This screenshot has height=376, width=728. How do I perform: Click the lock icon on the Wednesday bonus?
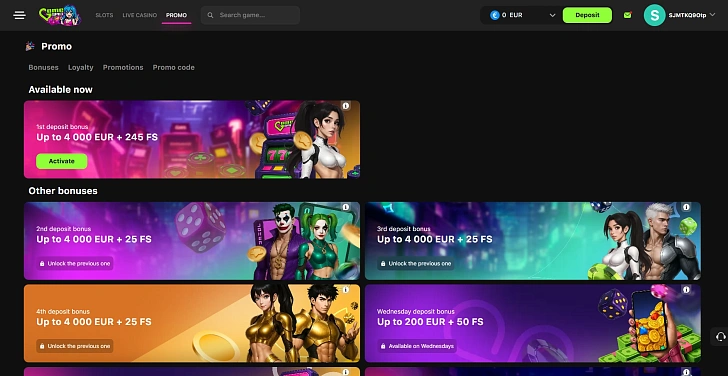point(383,346)
